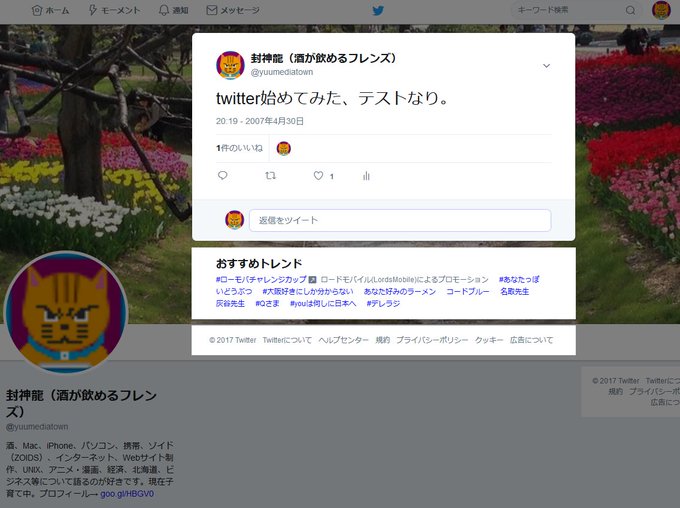Open tweet analytics bar chart icon
The image size is (680, 508).
[366, 176]
